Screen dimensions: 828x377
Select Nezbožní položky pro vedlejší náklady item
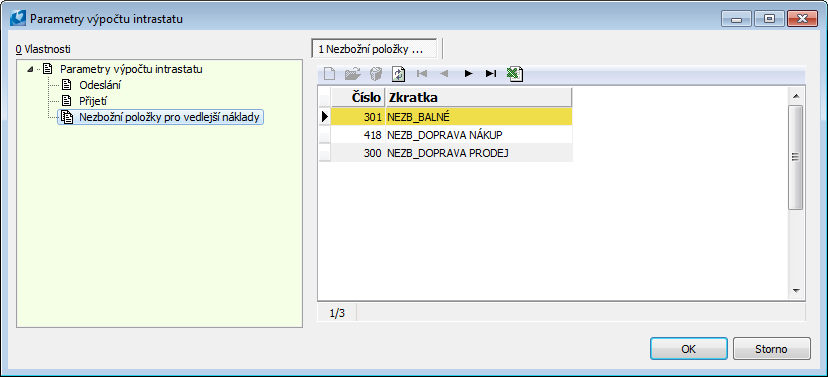(169, 117)
